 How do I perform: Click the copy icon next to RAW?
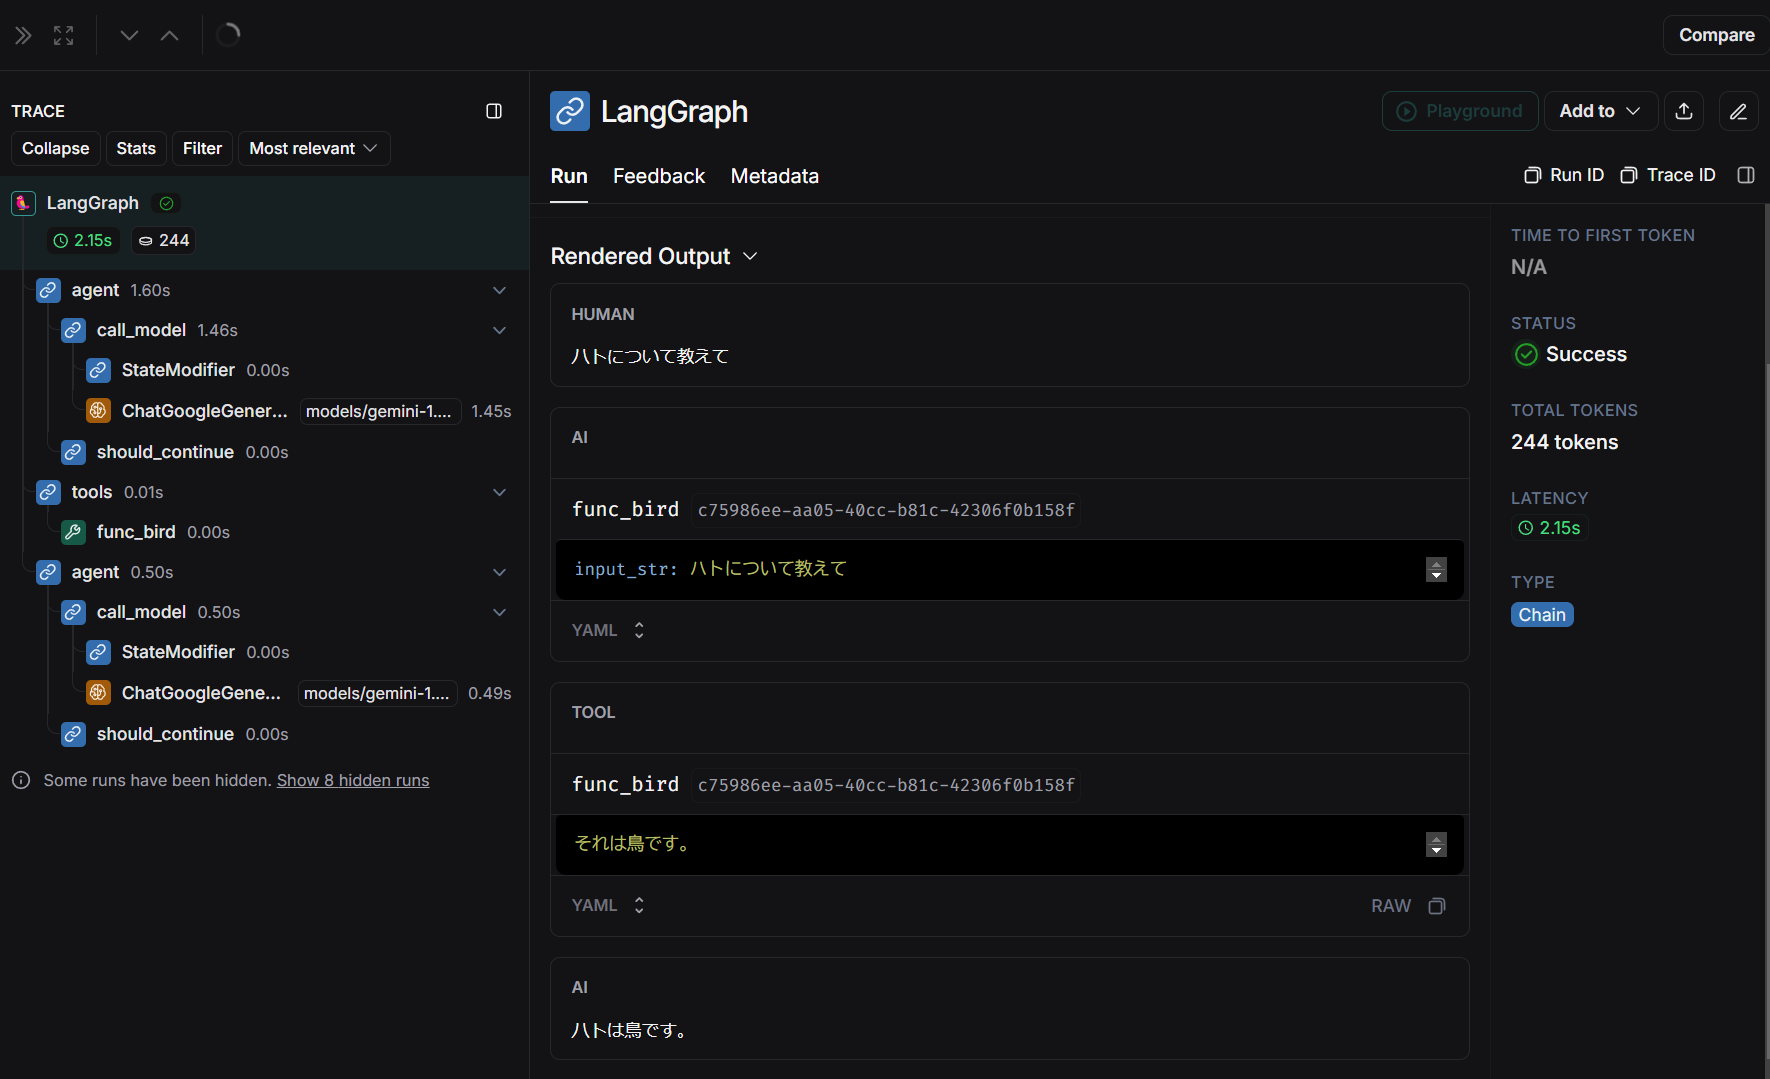1437,906
